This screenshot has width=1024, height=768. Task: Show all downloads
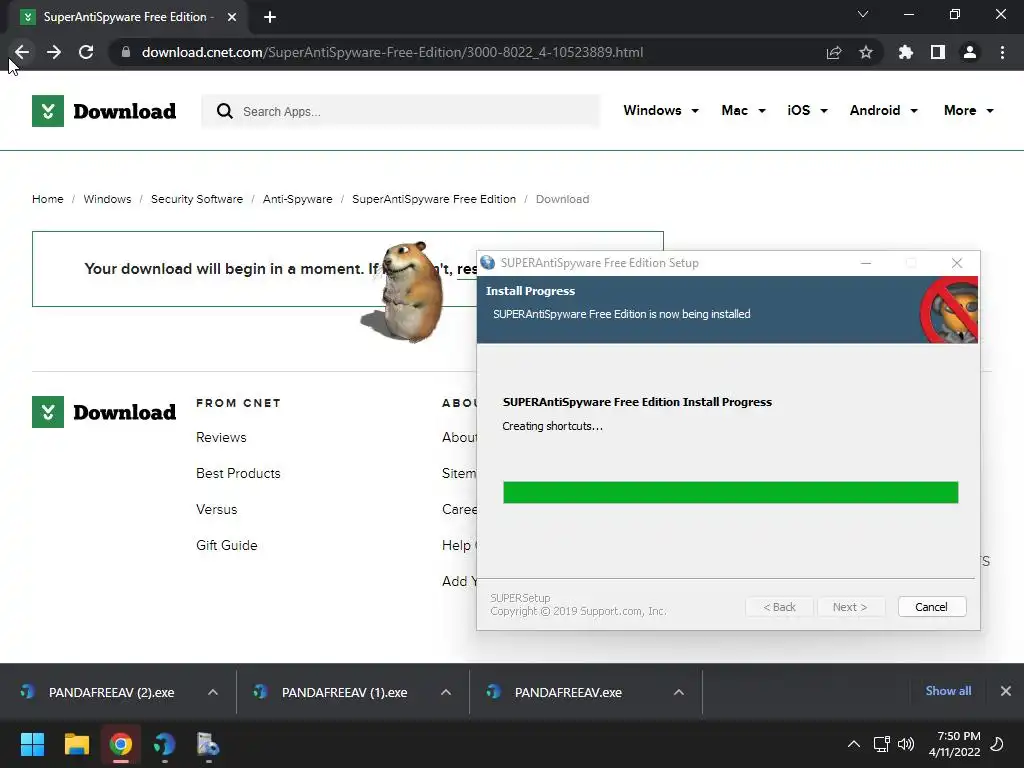pyautogui.click(x=948, y=691)
